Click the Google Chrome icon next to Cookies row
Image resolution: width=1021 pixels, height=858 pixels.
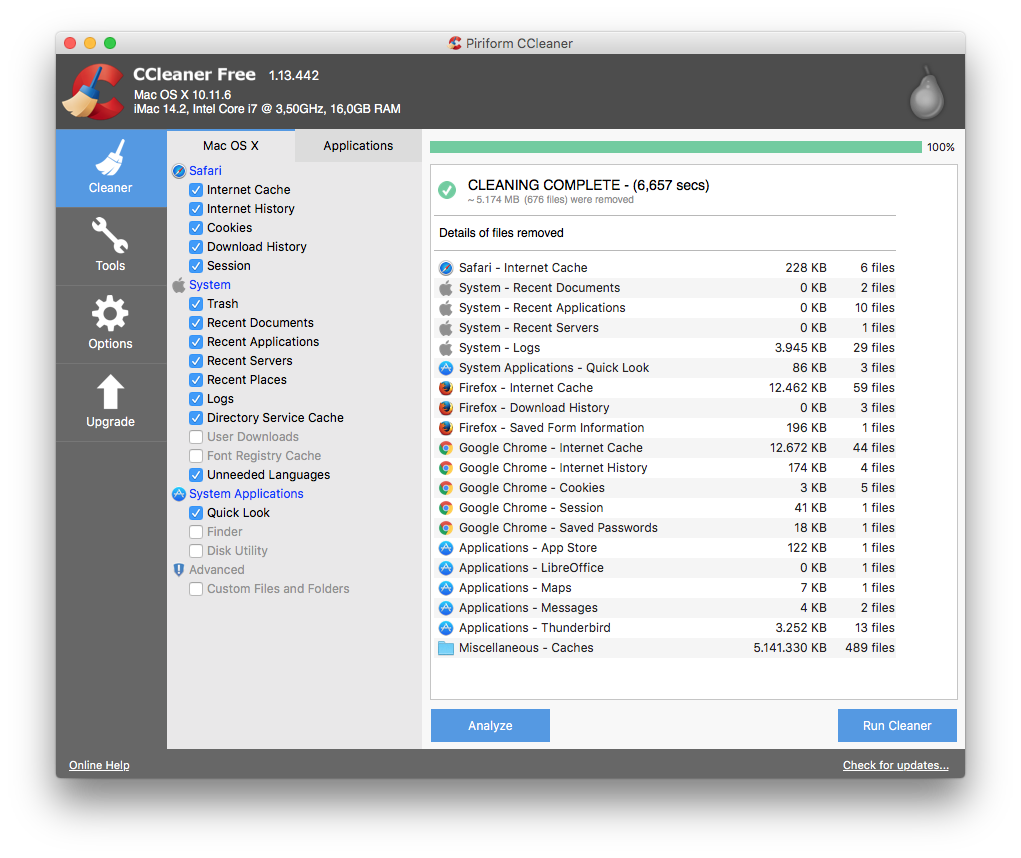pyautogui.click(x=445, y=488)
